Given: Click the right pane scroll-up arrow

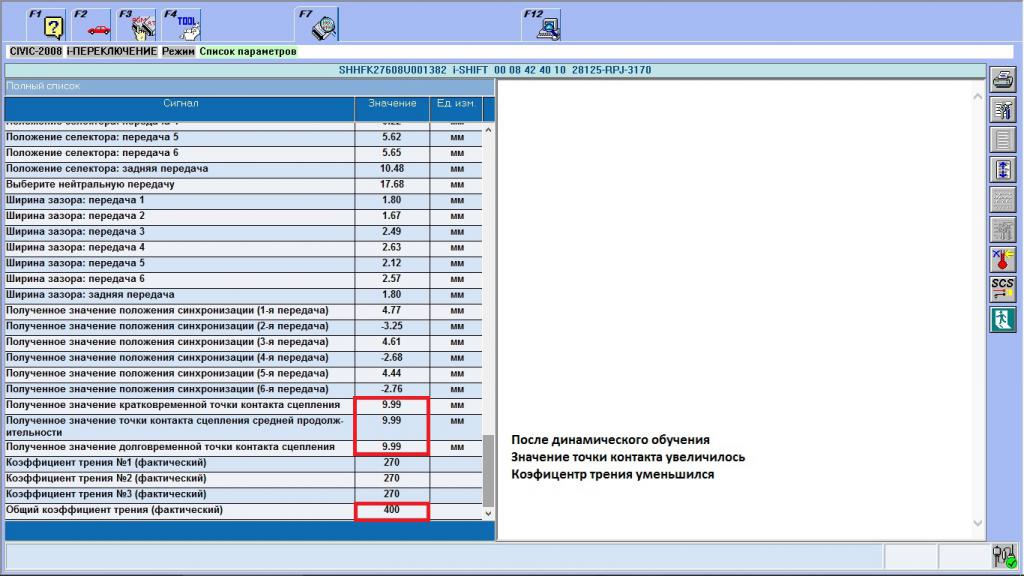Looking at the screenshot, I should pos(978,96).
